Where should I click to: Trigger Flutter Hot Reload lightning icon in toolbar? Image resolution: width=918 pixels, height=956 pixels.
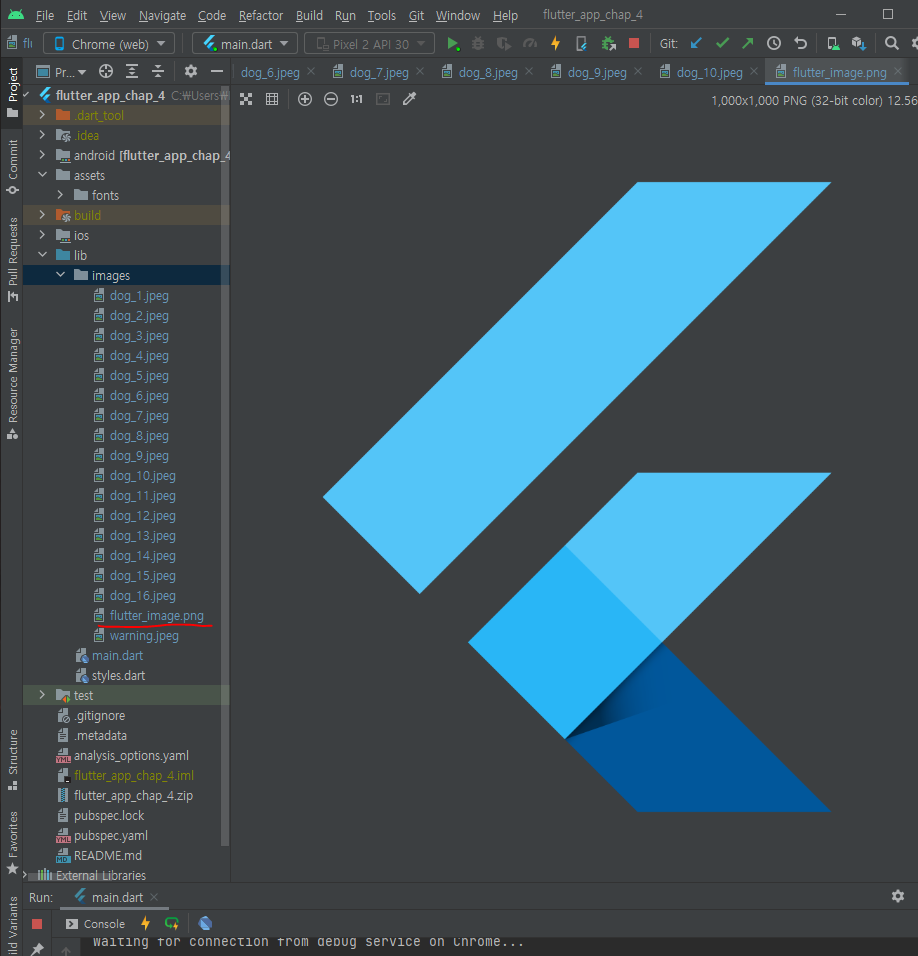(x=555, y=44)
